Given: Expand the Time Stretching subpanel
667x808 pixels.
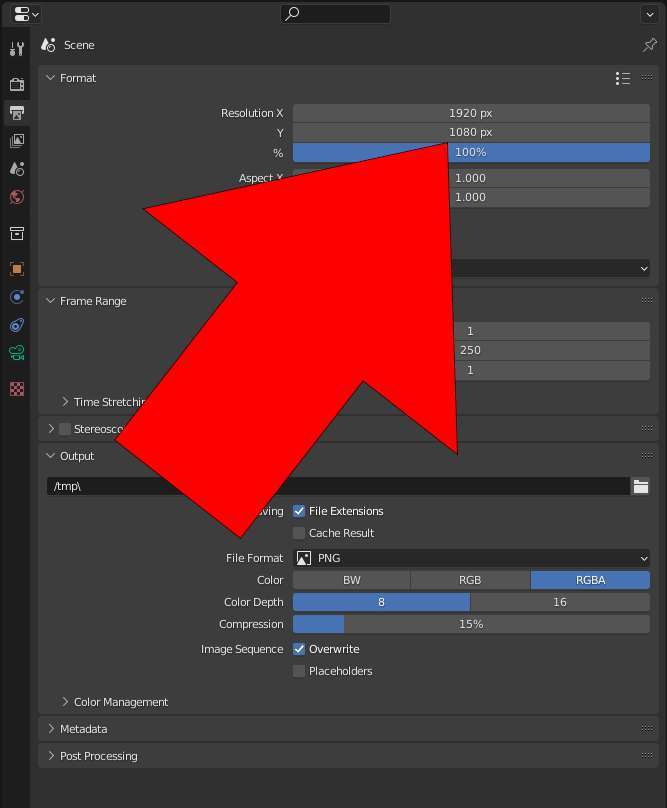Looking at the screenshot, I should [65, 401].
